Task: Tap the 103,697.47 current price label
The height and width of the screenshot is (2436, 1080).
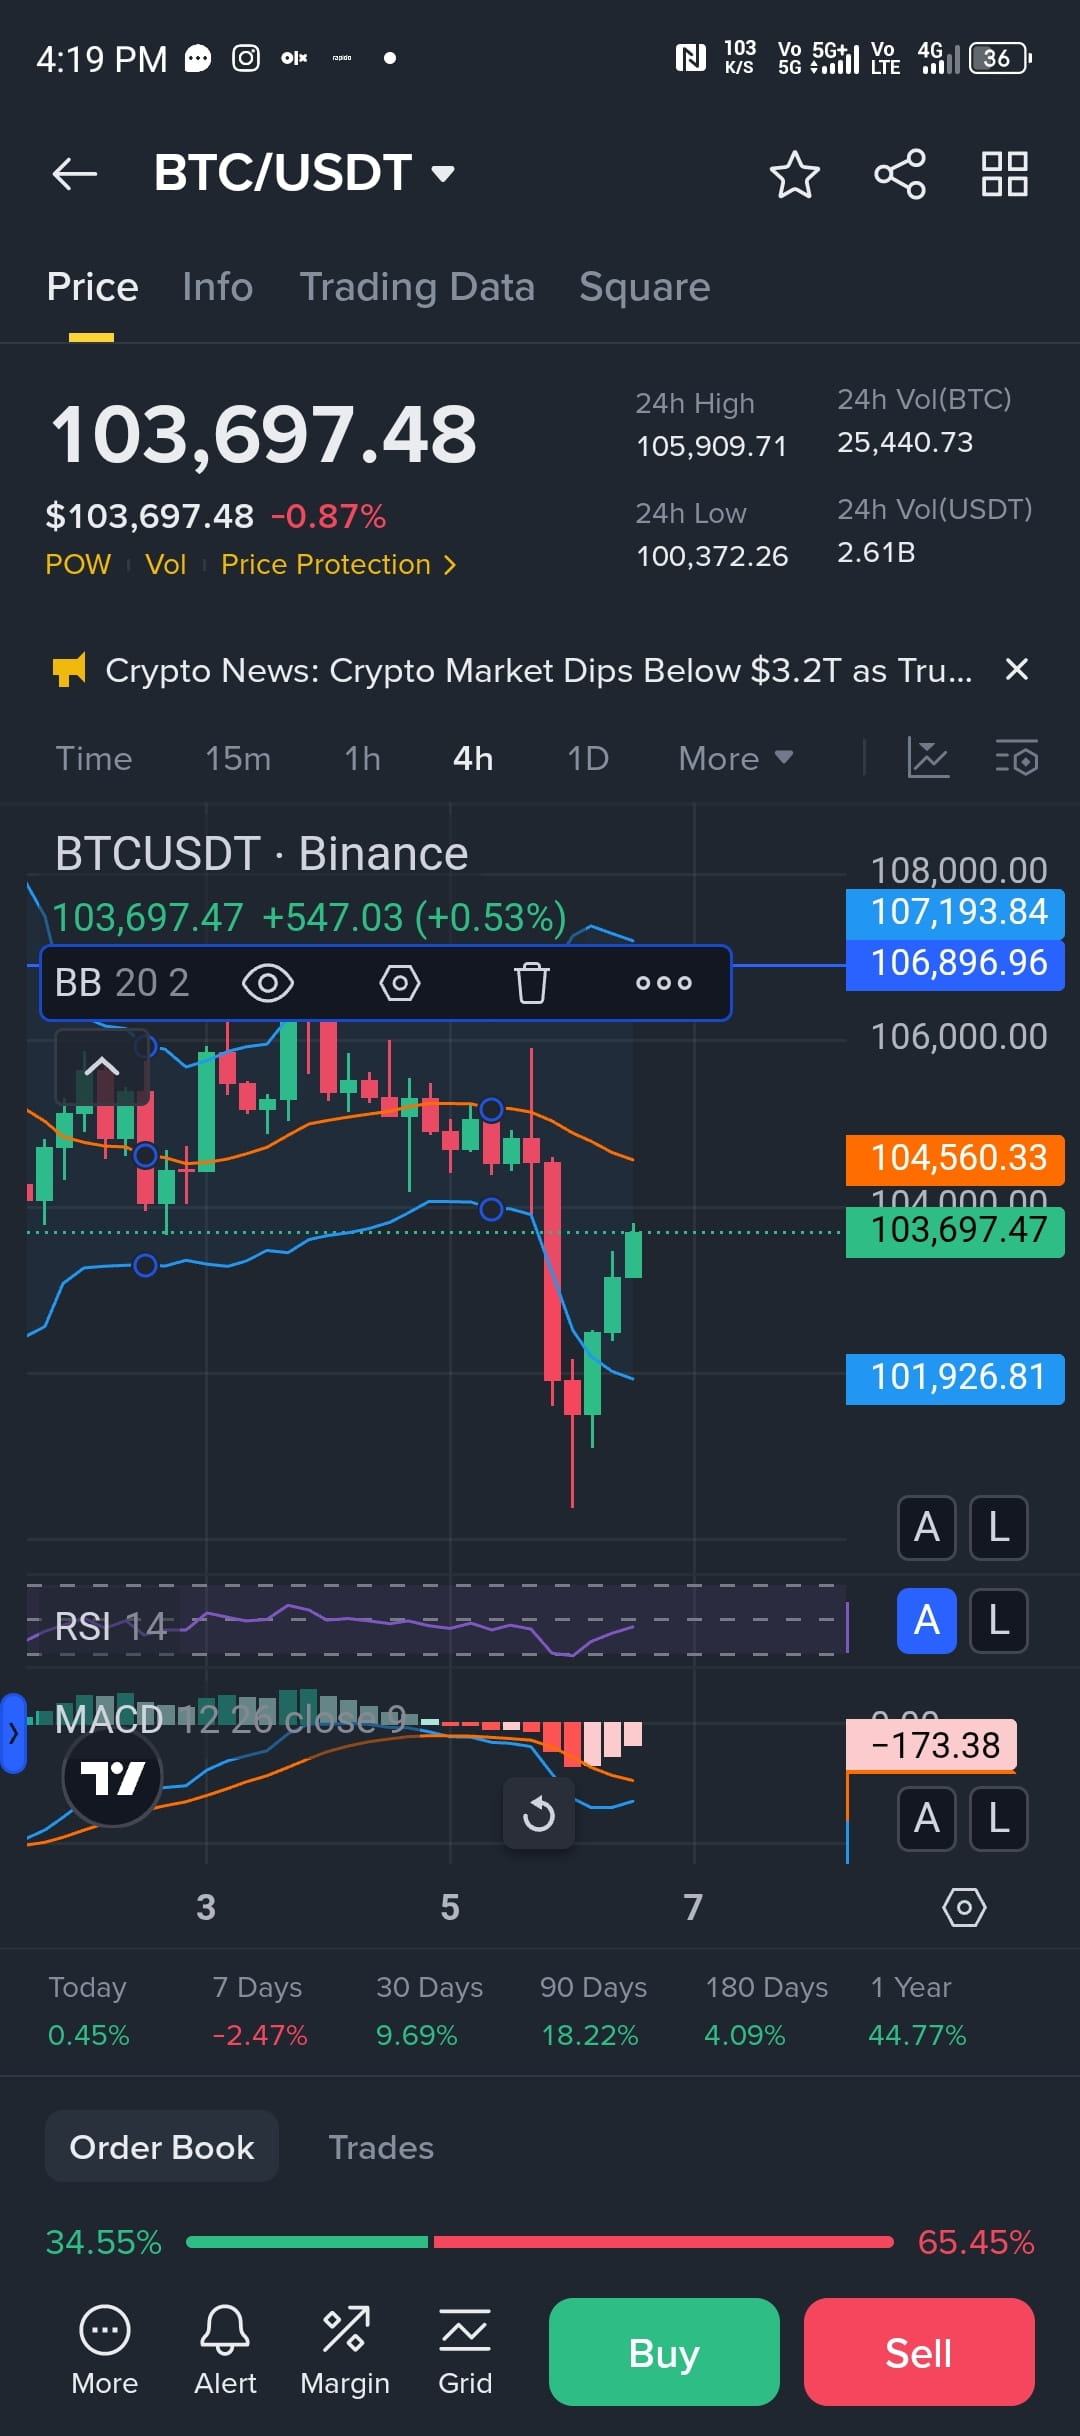Action: (x=955, y=1230)
